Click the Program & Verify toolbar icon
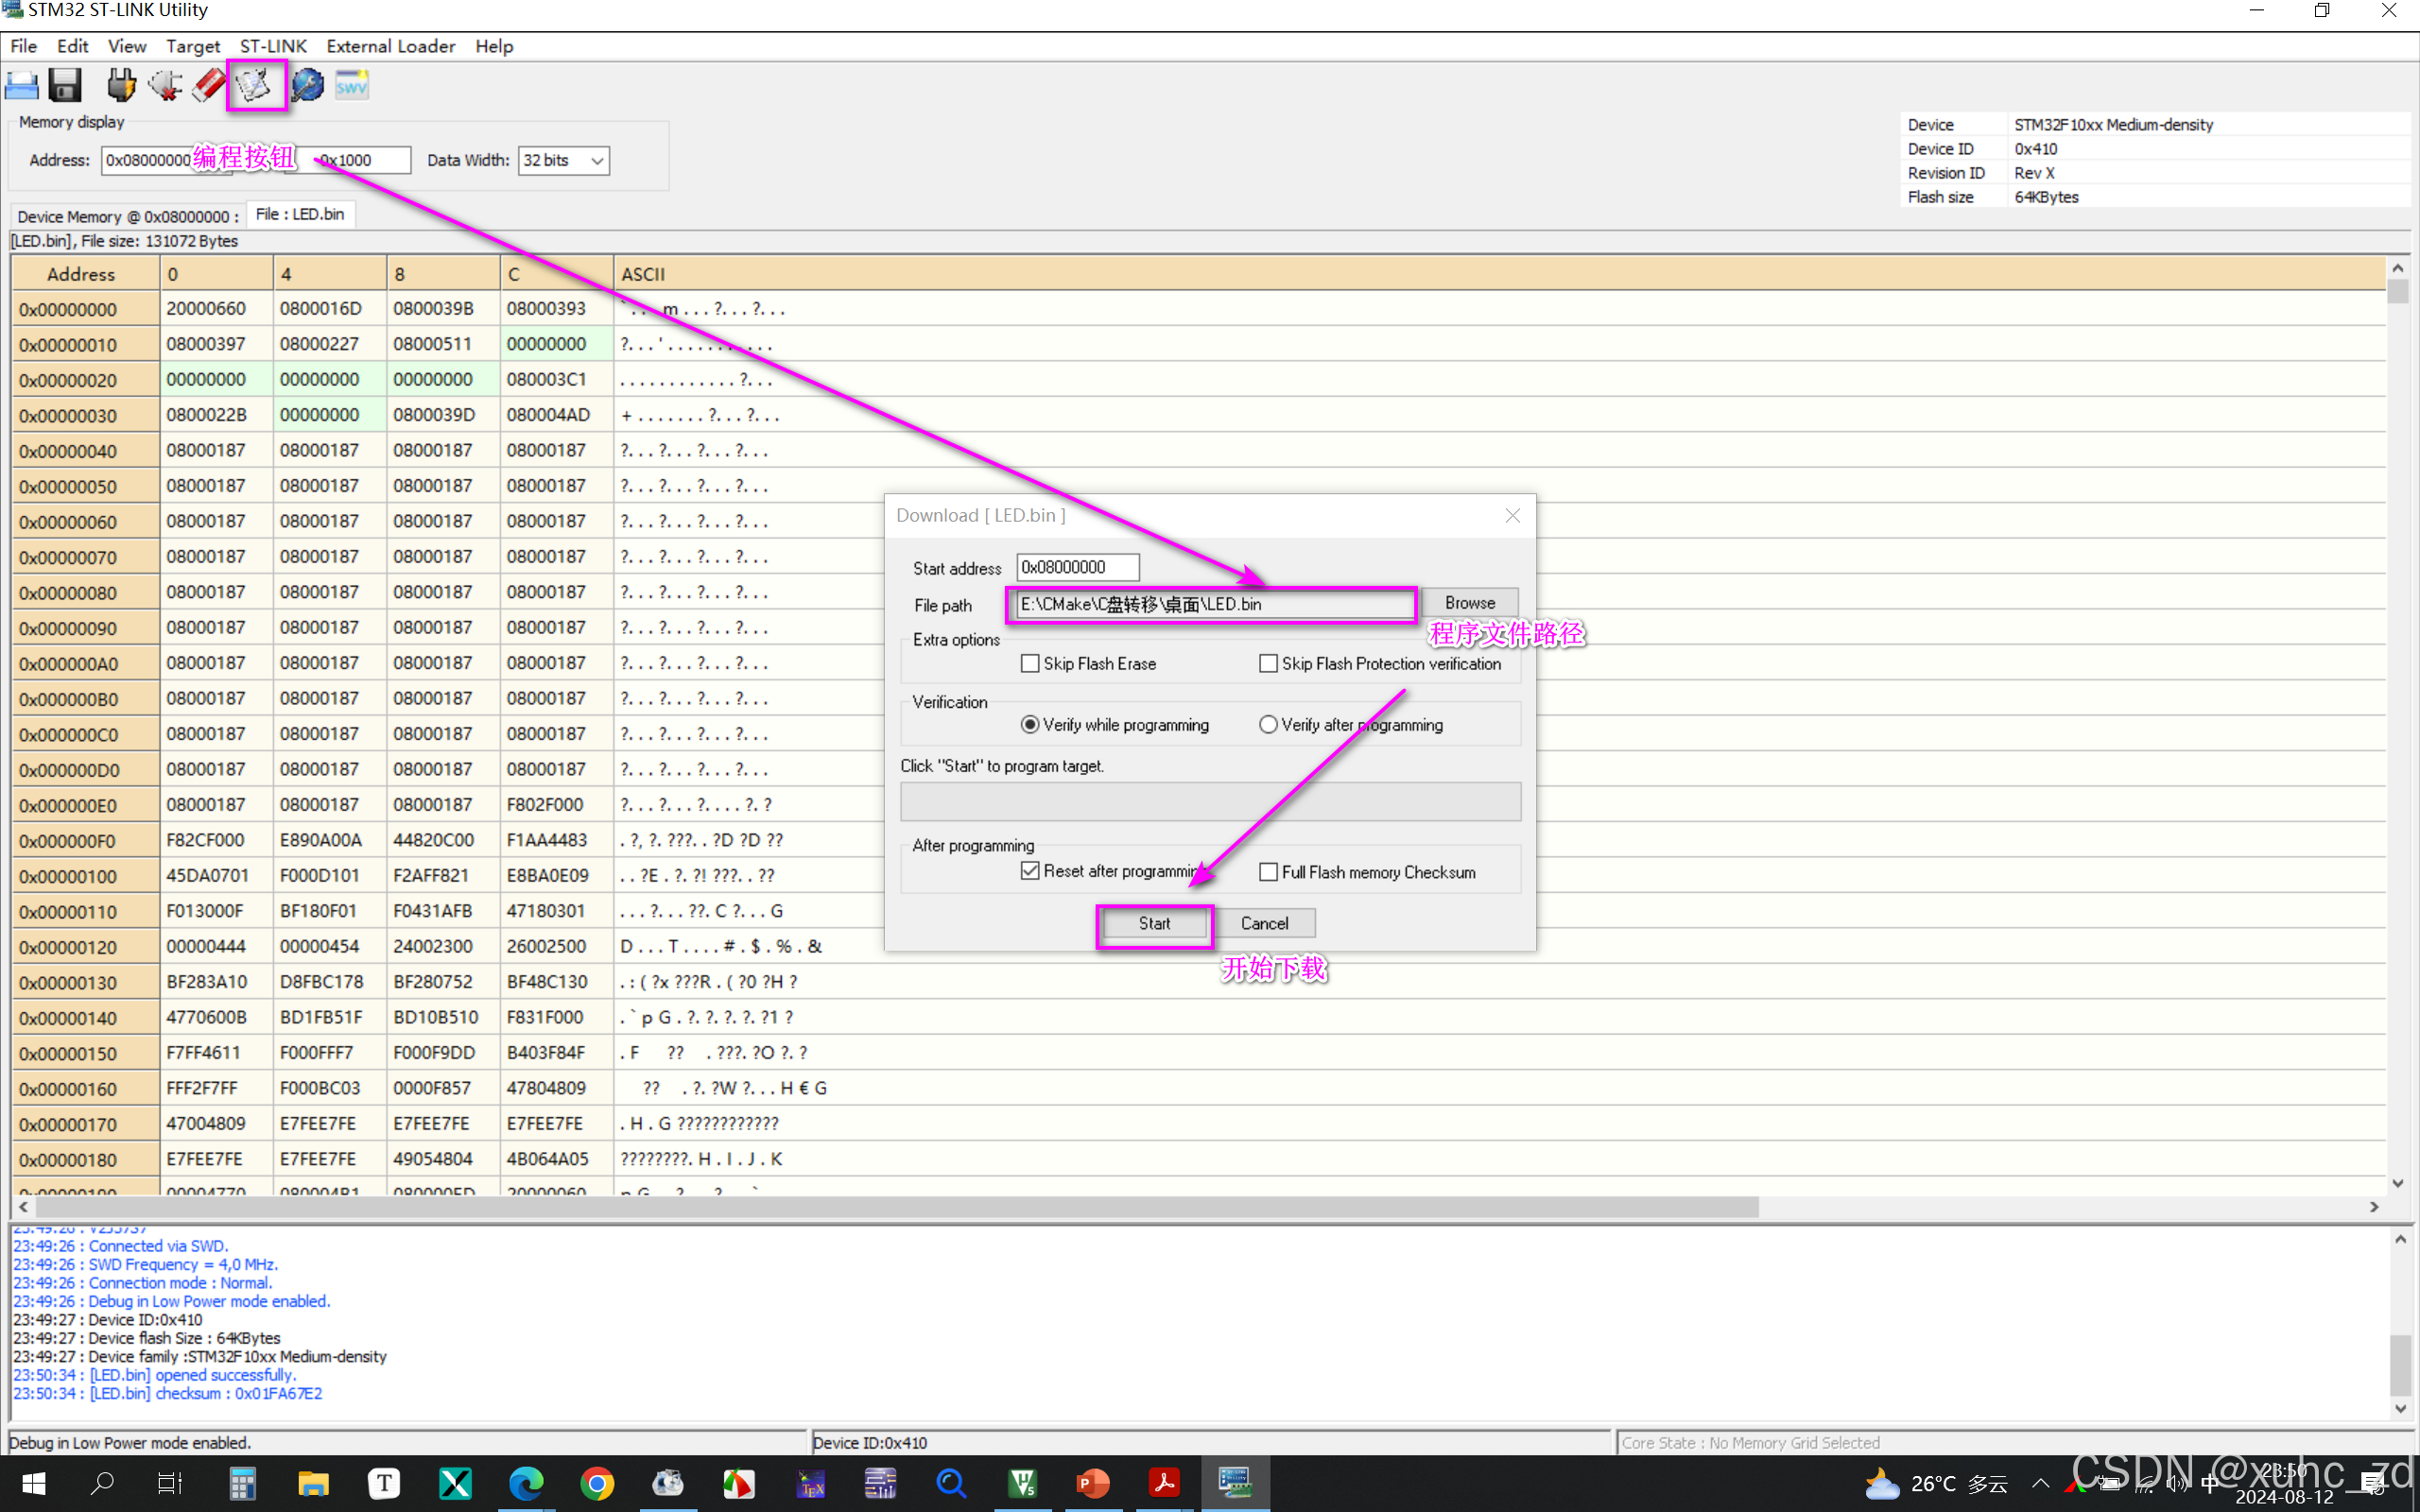The width and height of the screenshot is (2420, 1512). pos(254,86)
